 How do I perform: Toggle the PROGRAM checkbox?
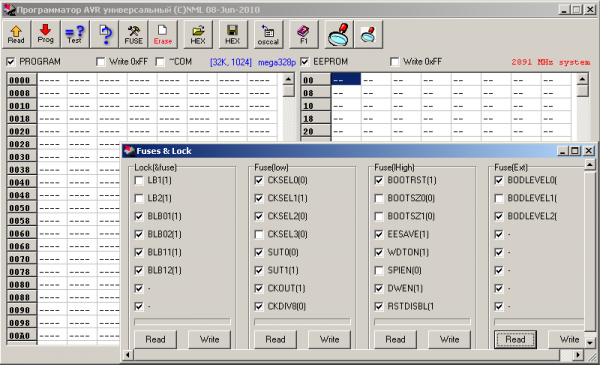11,62
